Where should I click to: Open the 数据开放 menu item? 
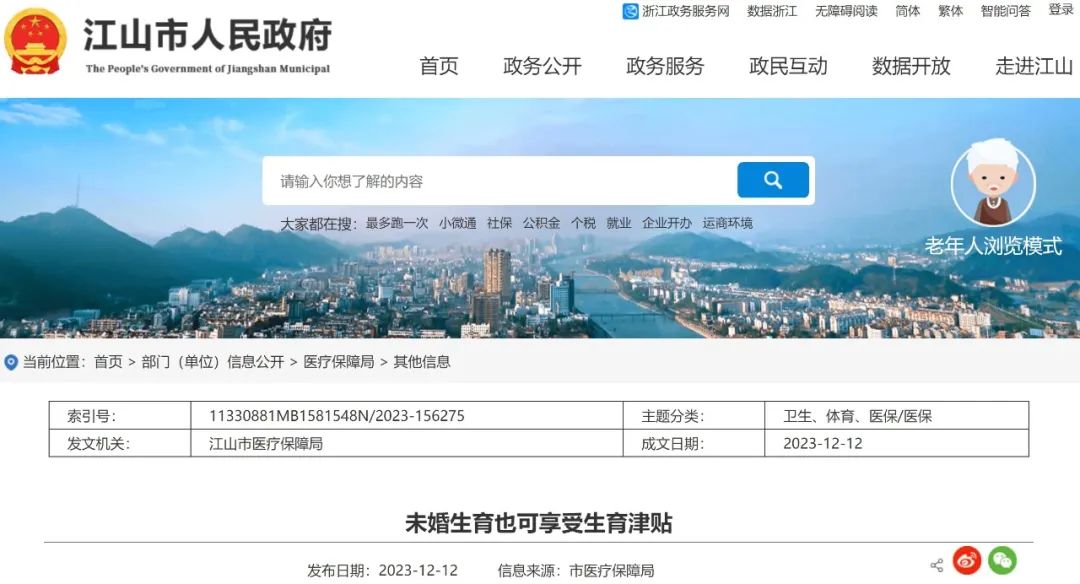click(x=911, y=66)
